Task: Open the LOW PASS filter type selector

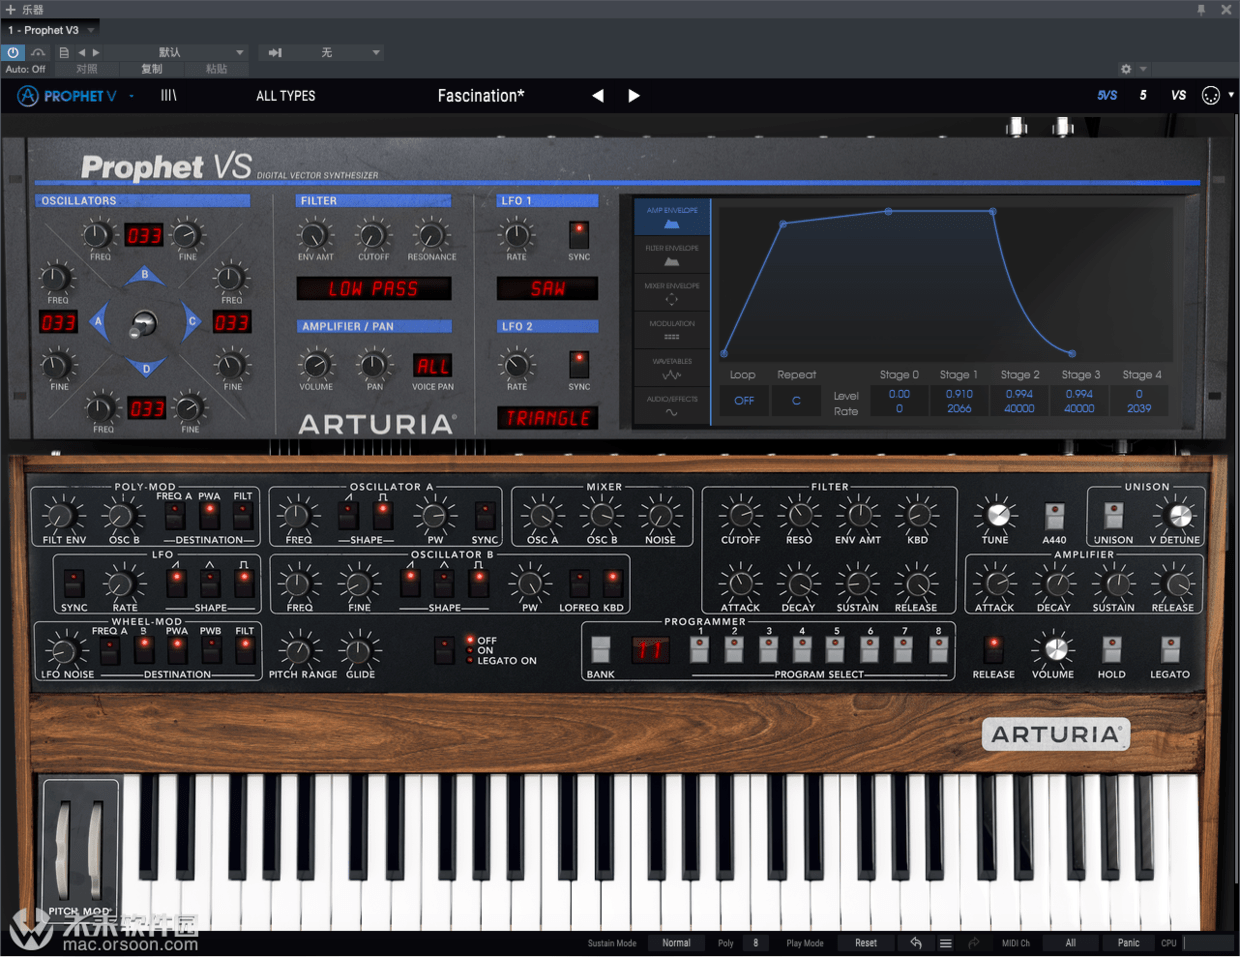Action: point(374,289)
